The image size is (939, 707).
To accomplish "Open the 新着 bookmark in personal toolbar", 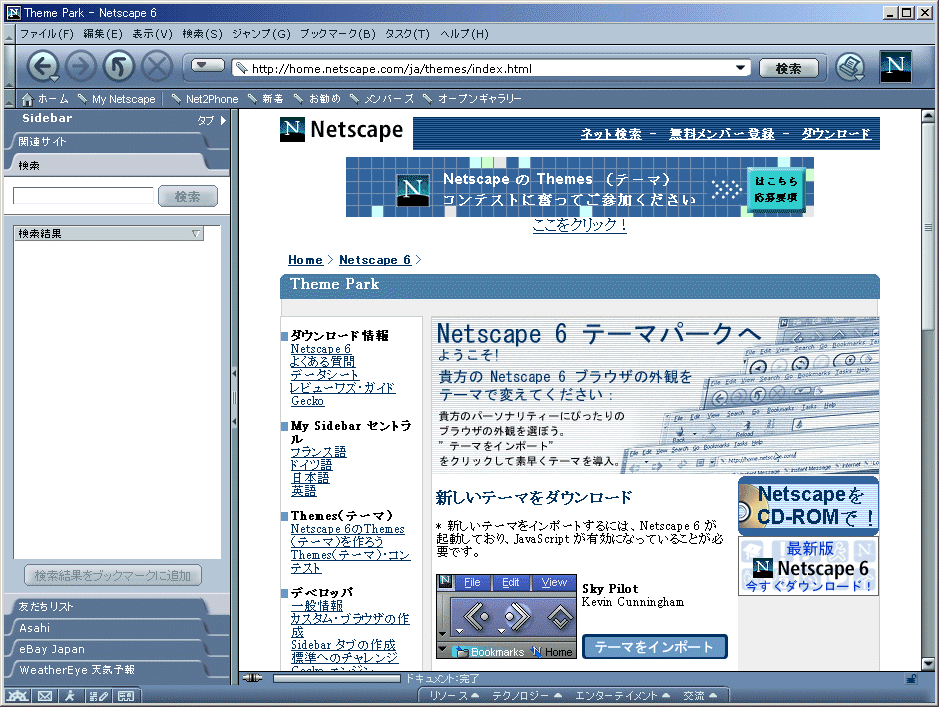I will pyautogui.click(x=265, y=99).
